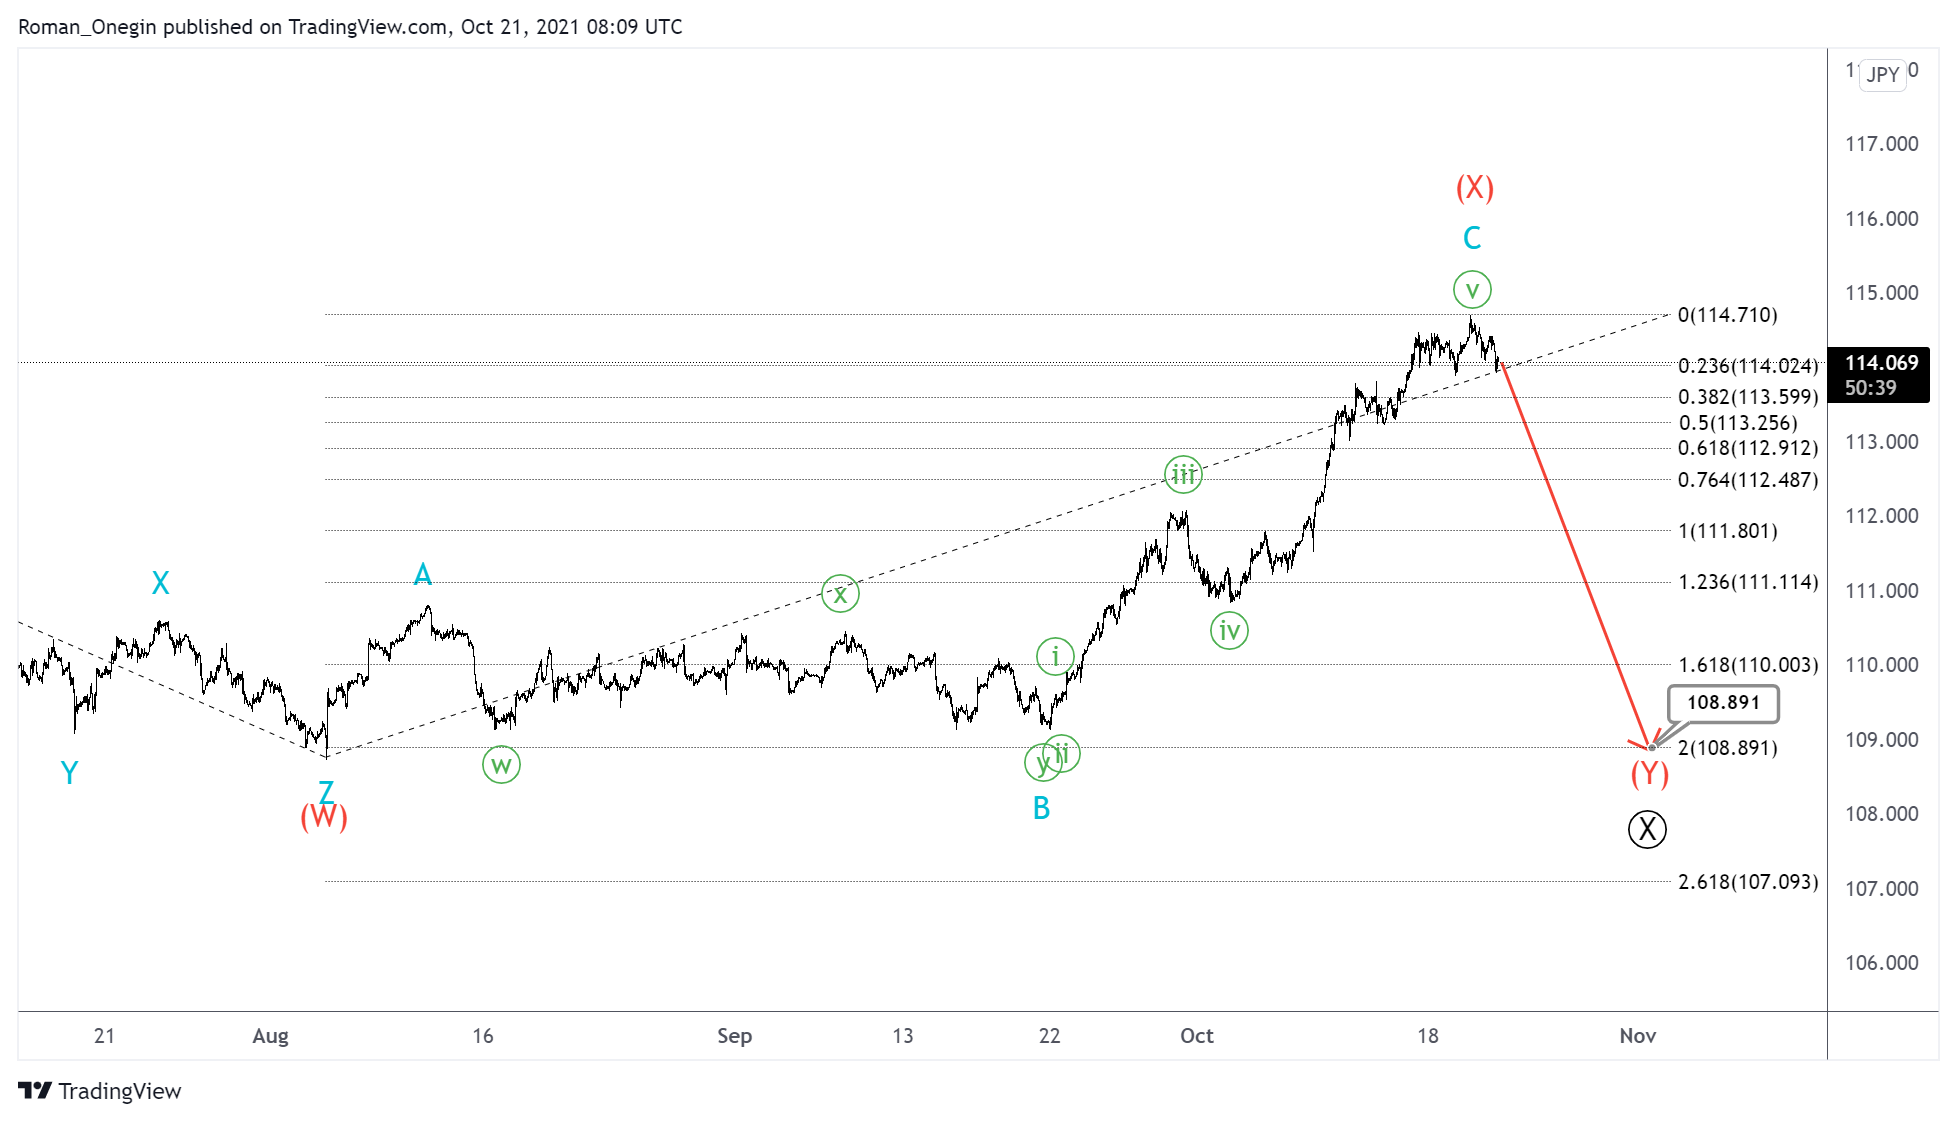Select the blue C wave annotation
This screenshot has height=1121, width=1957.
[1470, 237]
